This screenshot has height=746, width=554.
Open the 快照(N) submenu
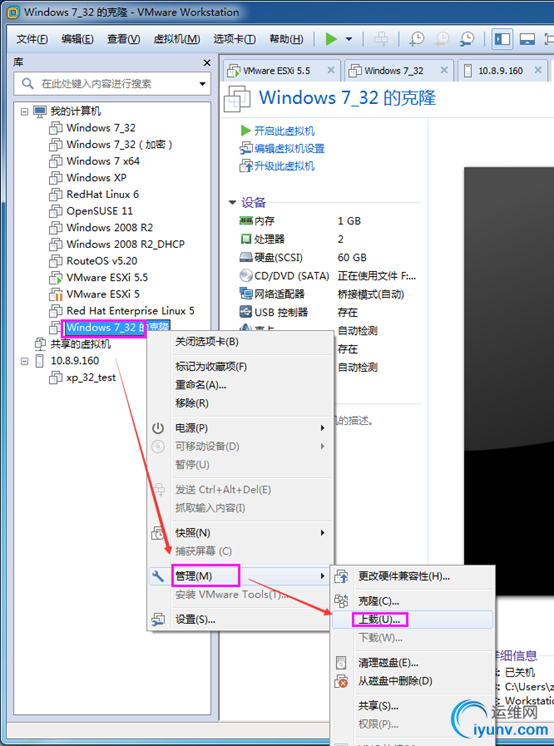click(x=241, y=533)
